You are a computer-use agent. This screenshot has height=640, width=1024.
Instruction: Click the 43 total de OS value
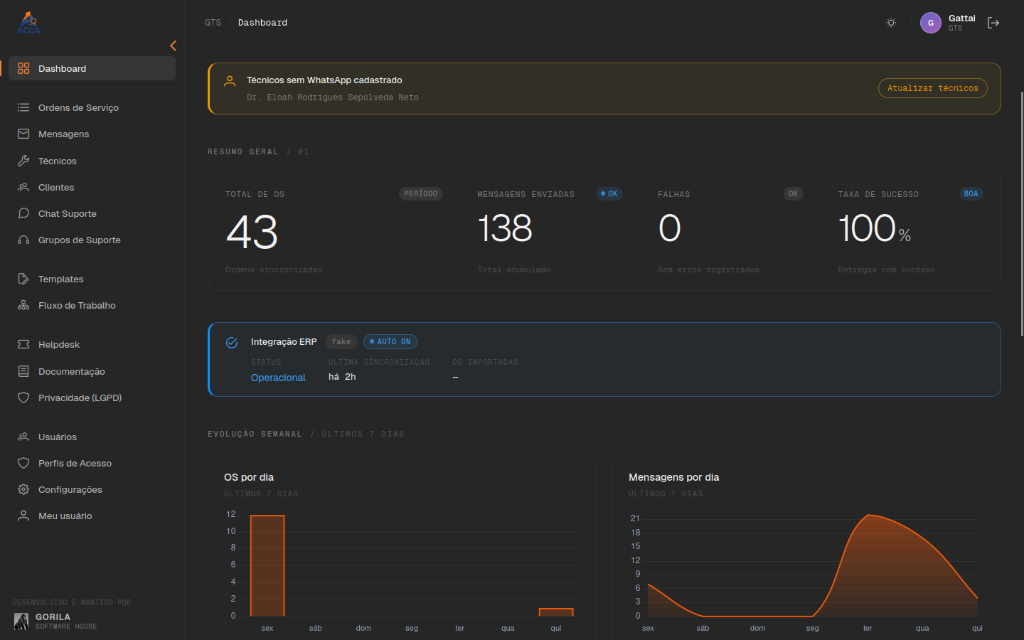252,232
